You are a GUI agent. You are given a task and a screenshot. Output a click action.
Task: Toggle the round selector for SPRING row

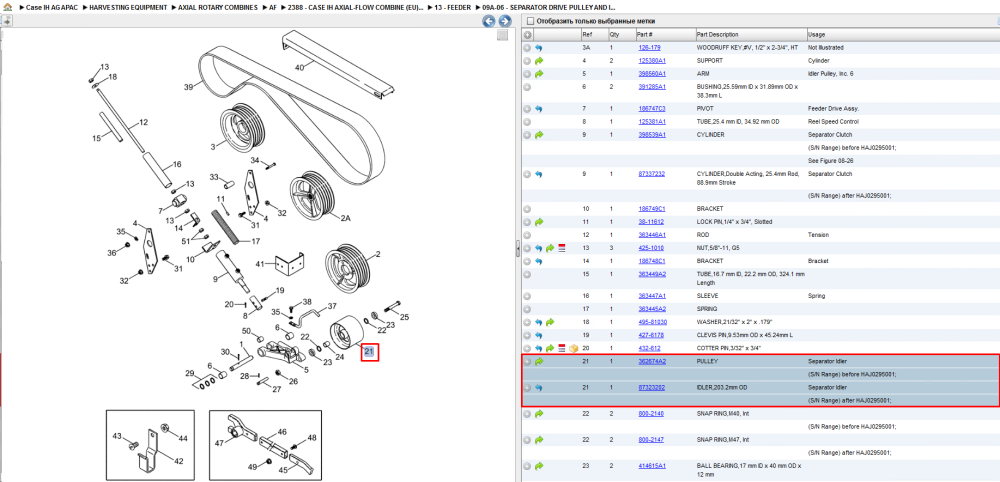(x=527, y=309)
